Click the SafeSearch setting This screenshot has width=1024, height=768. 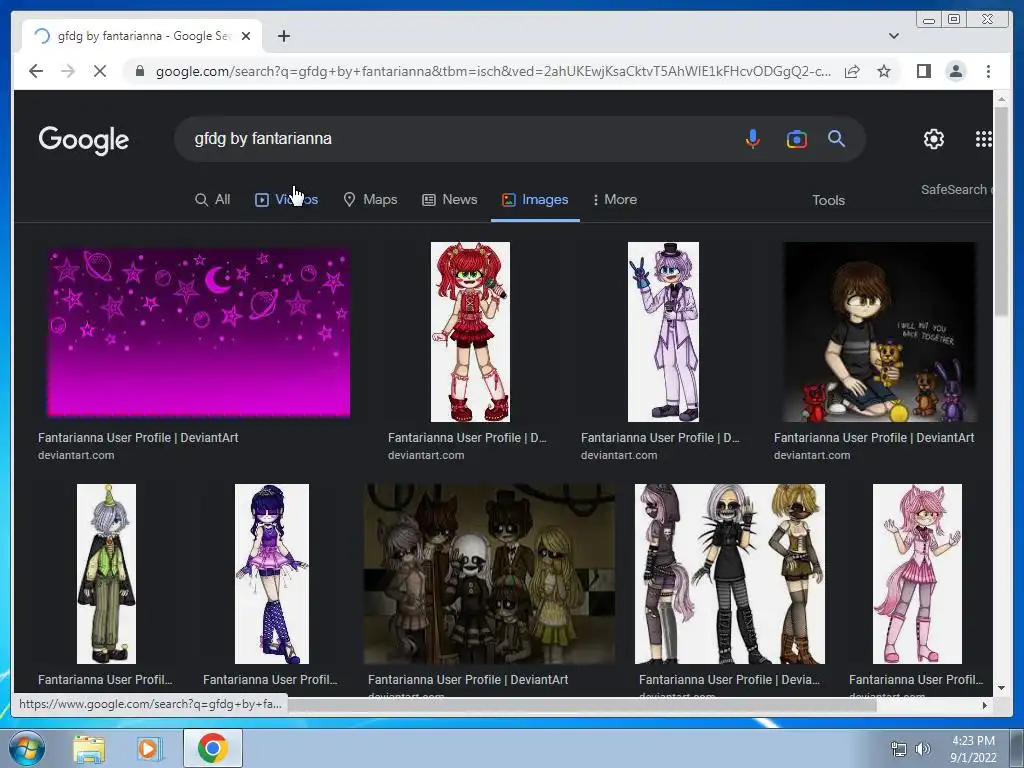(956, 189)
